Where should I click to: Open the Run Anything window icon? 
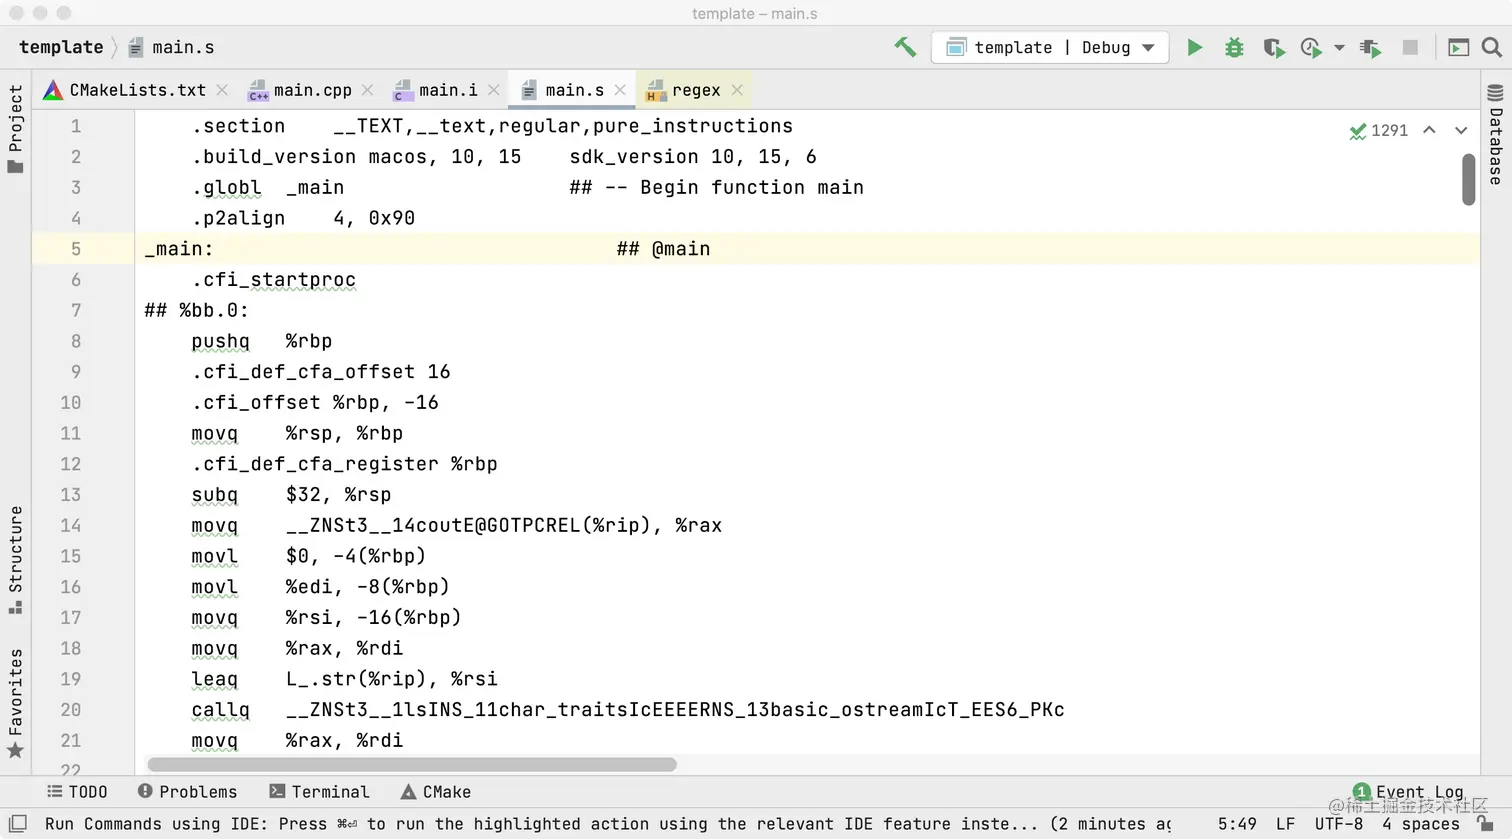click(1458, 47)
